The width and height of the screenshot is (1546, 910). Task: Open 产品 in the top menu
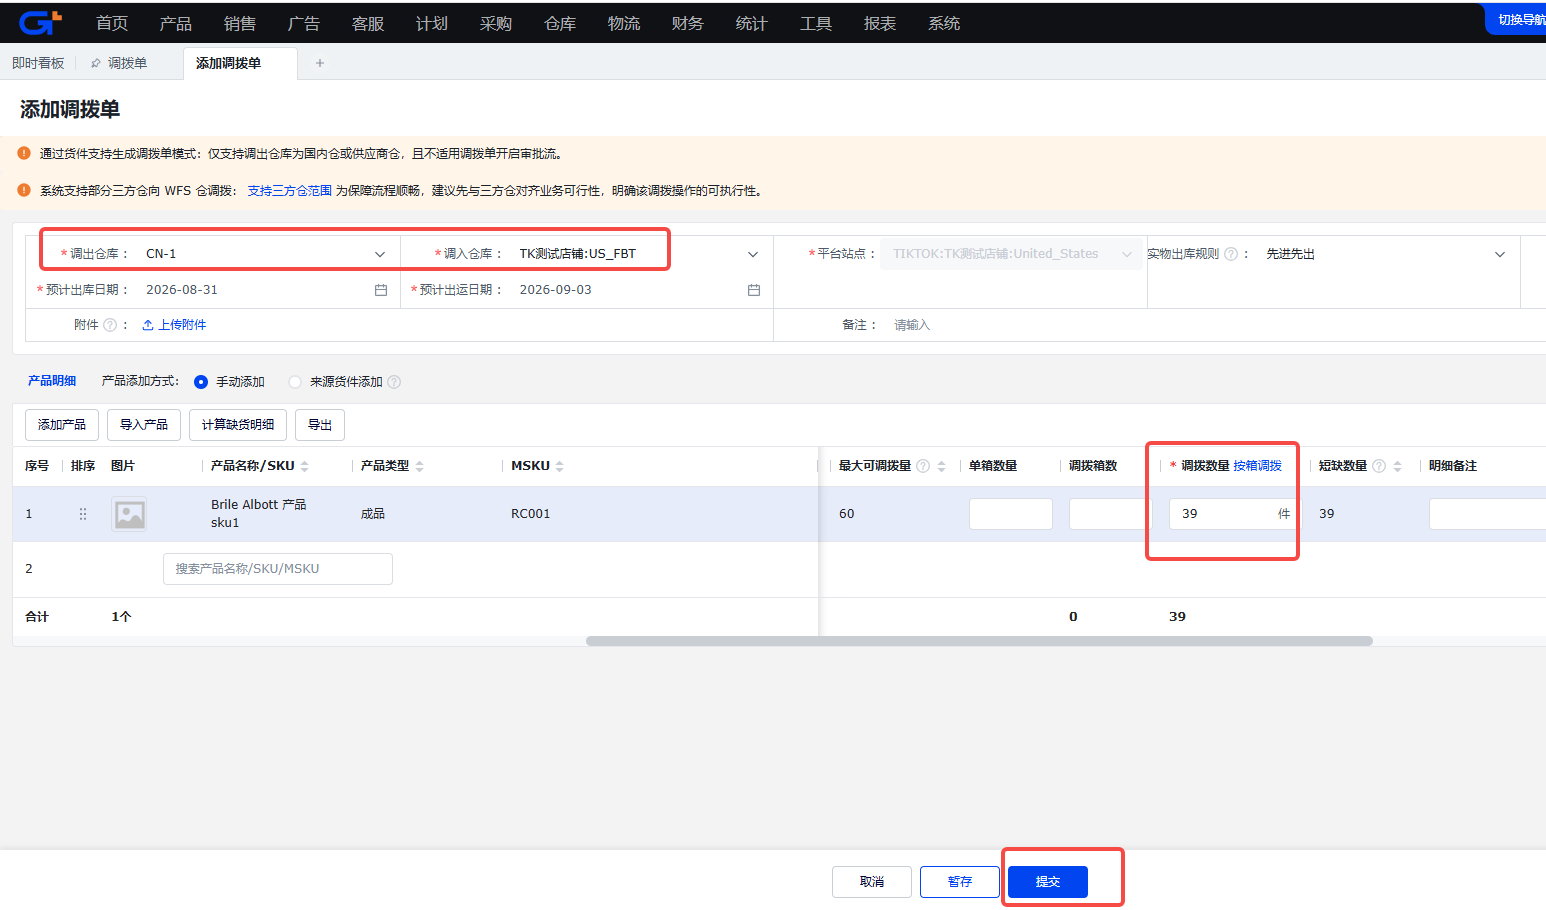click(x=176, y=23)
